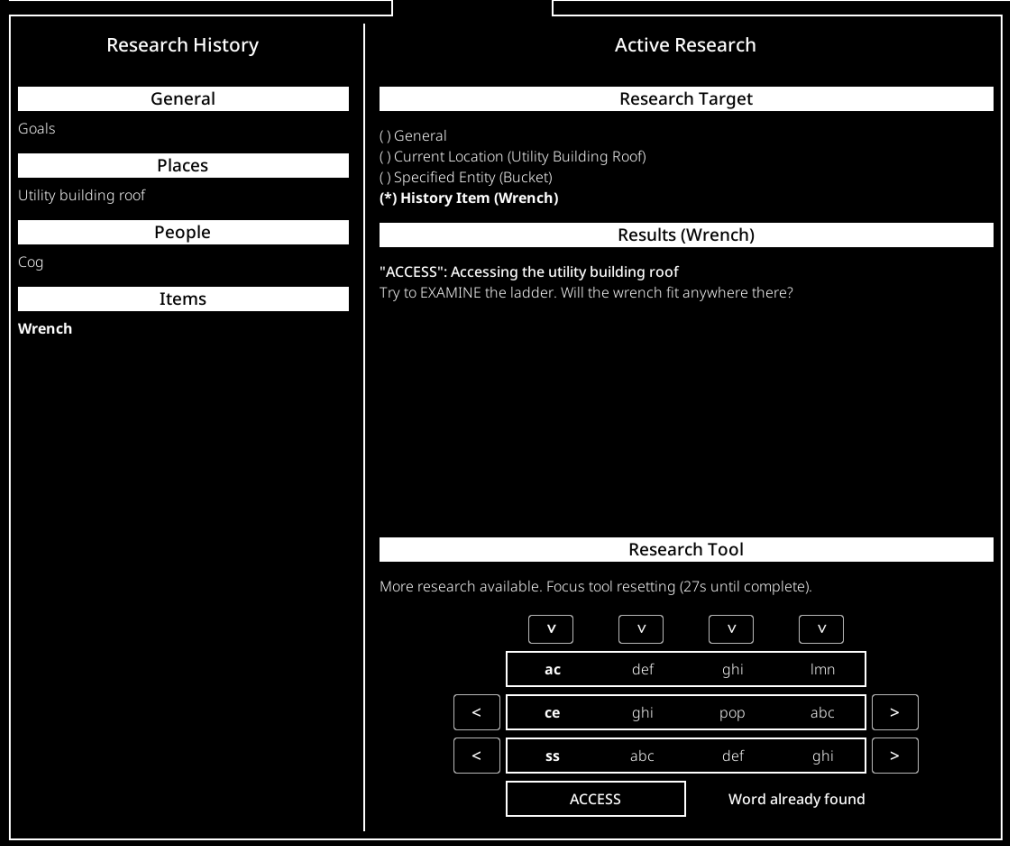Screen dimensions: 1010x846
Task: Choose History Item (Wrench) research target
Action: (x=469, y=198)
